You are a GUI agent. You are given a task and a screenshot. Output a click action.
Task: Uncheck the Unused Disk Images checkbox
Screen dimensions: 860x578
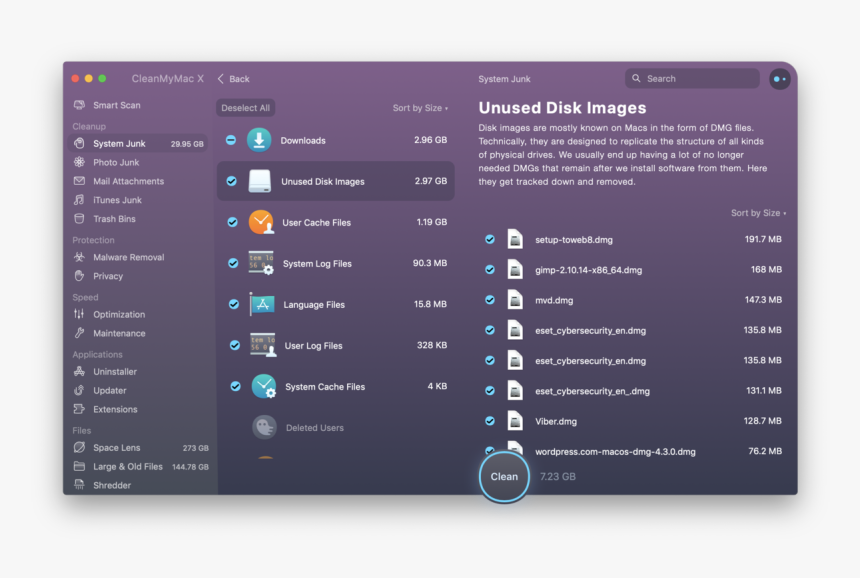[231, 181]
